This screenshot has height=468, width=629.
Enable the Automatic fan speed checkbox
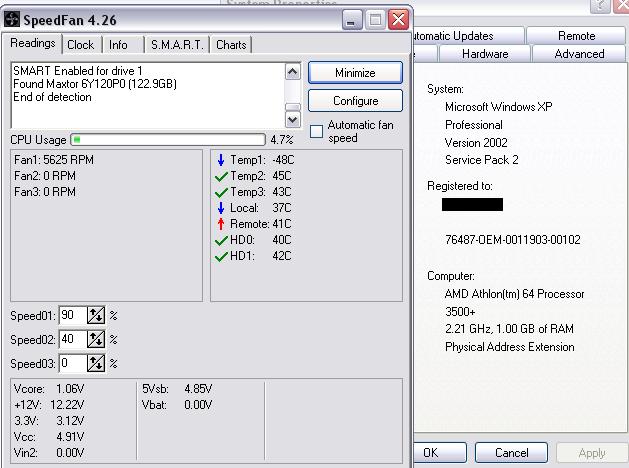coord(317,131)
